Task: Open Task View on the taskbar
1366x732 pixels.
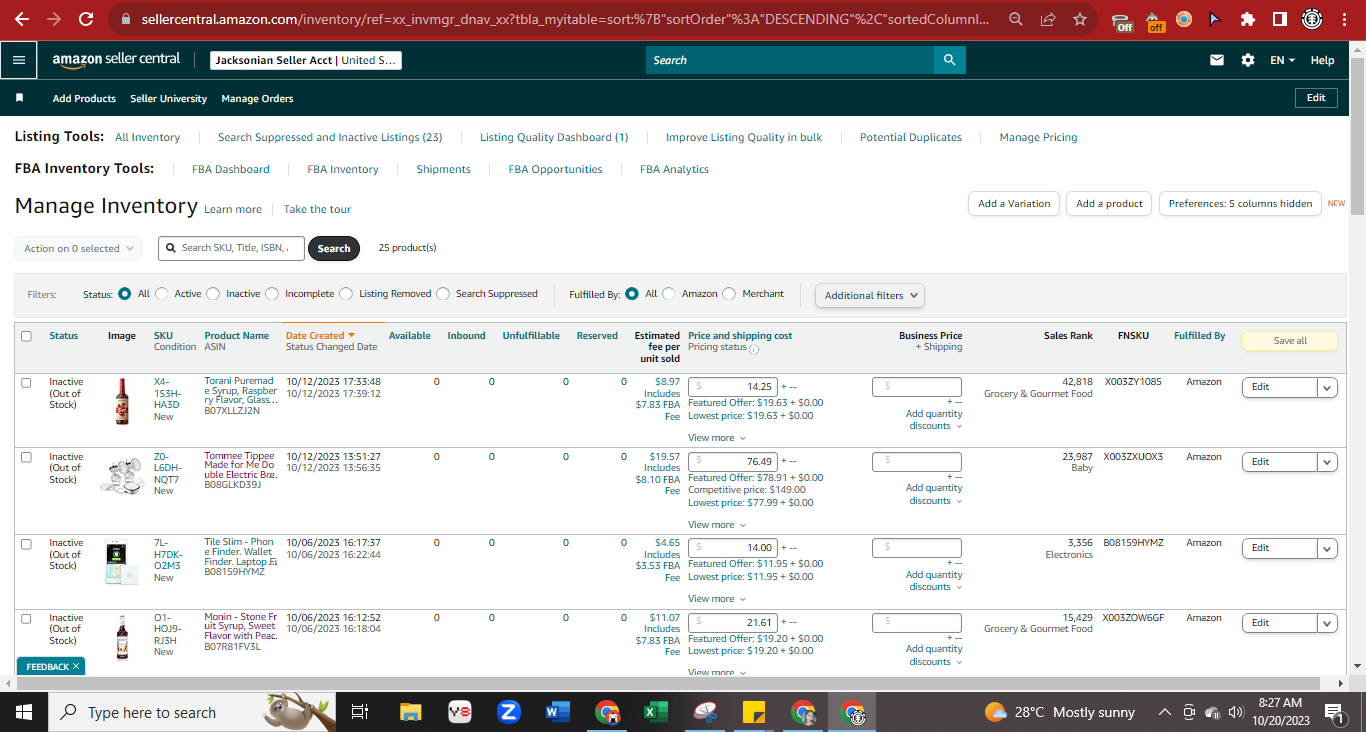Action: click(360, 712)
